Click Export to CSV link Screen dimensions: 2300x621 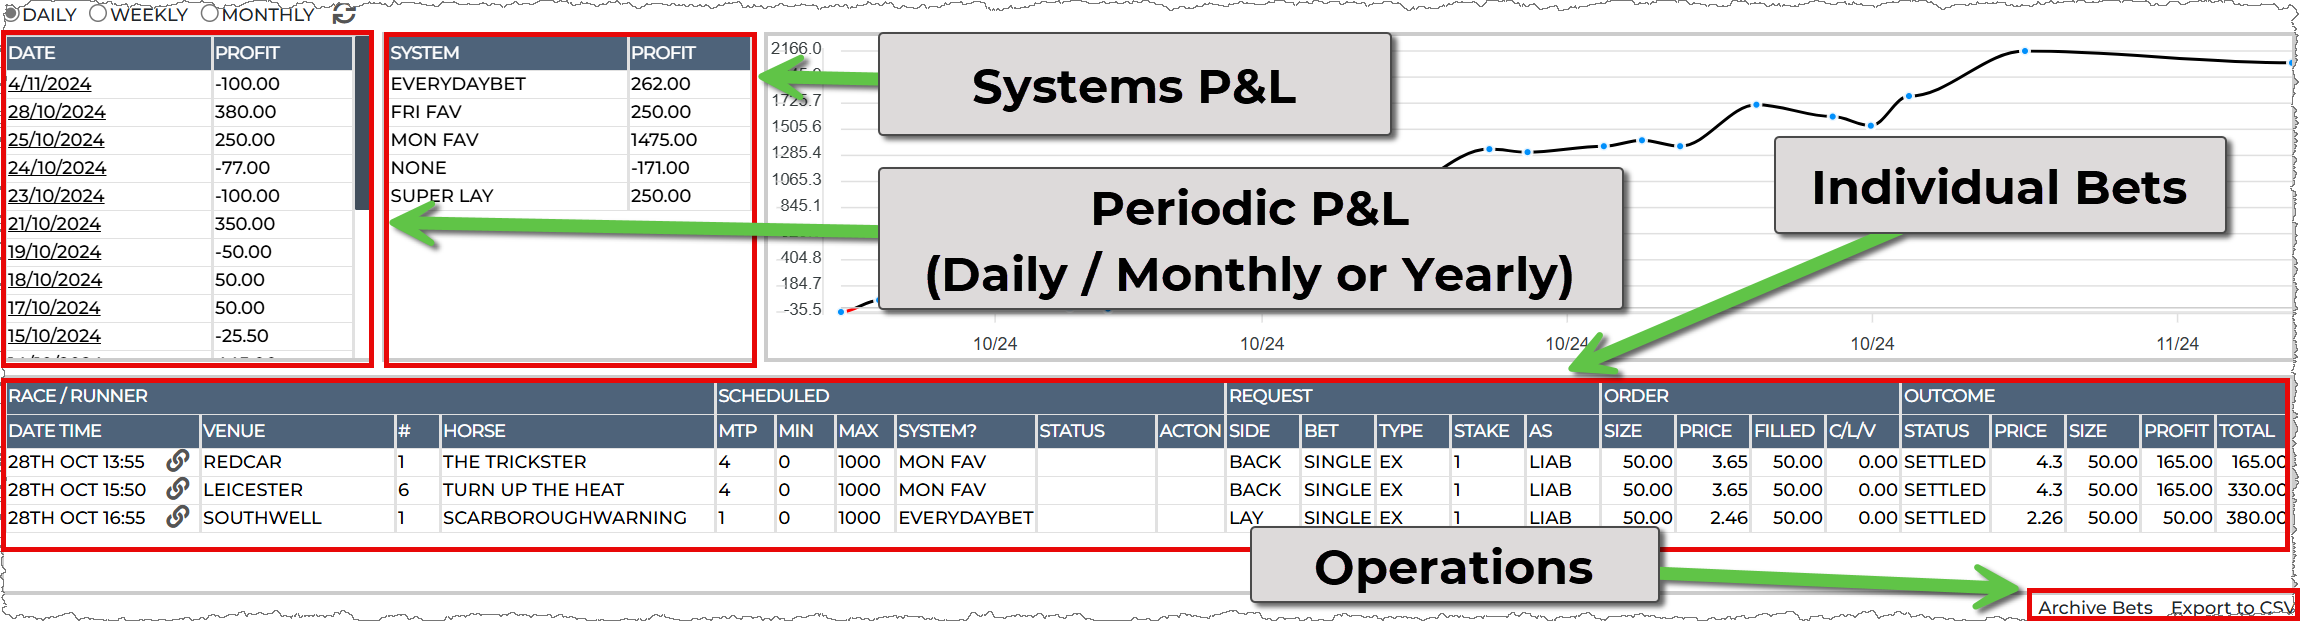pyautogui.click(x=2230, y=607)
